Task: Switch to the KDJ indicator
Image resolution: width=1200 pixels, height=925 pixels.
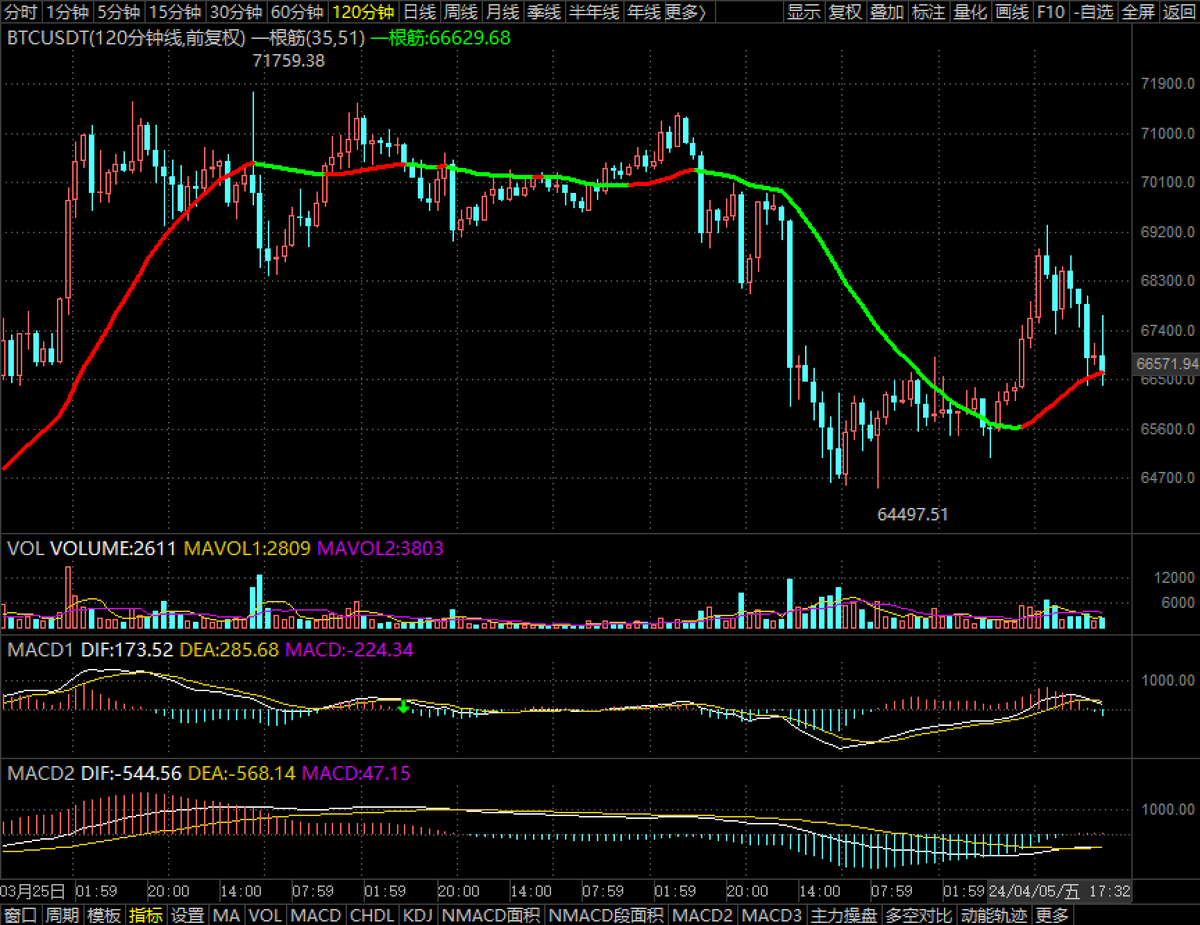Action: (417, 915)
